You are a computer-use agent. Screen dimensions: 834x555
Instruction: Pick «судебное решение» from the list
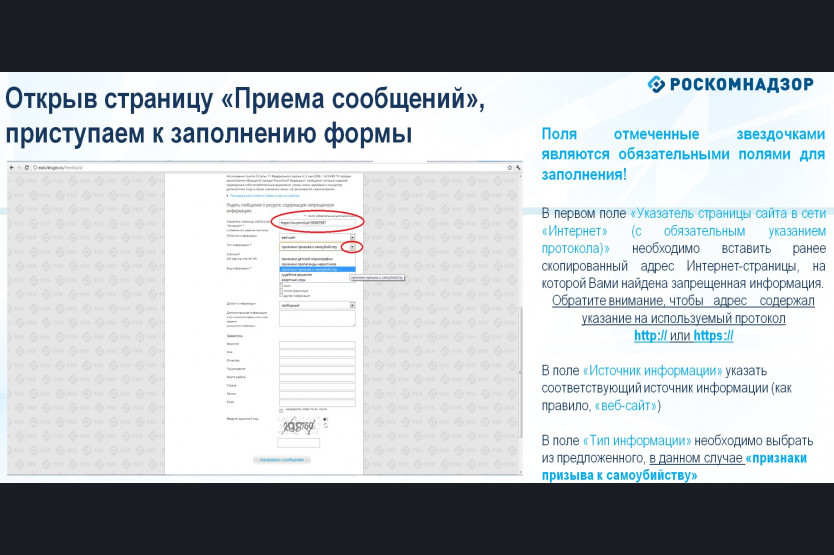(300, 274)
